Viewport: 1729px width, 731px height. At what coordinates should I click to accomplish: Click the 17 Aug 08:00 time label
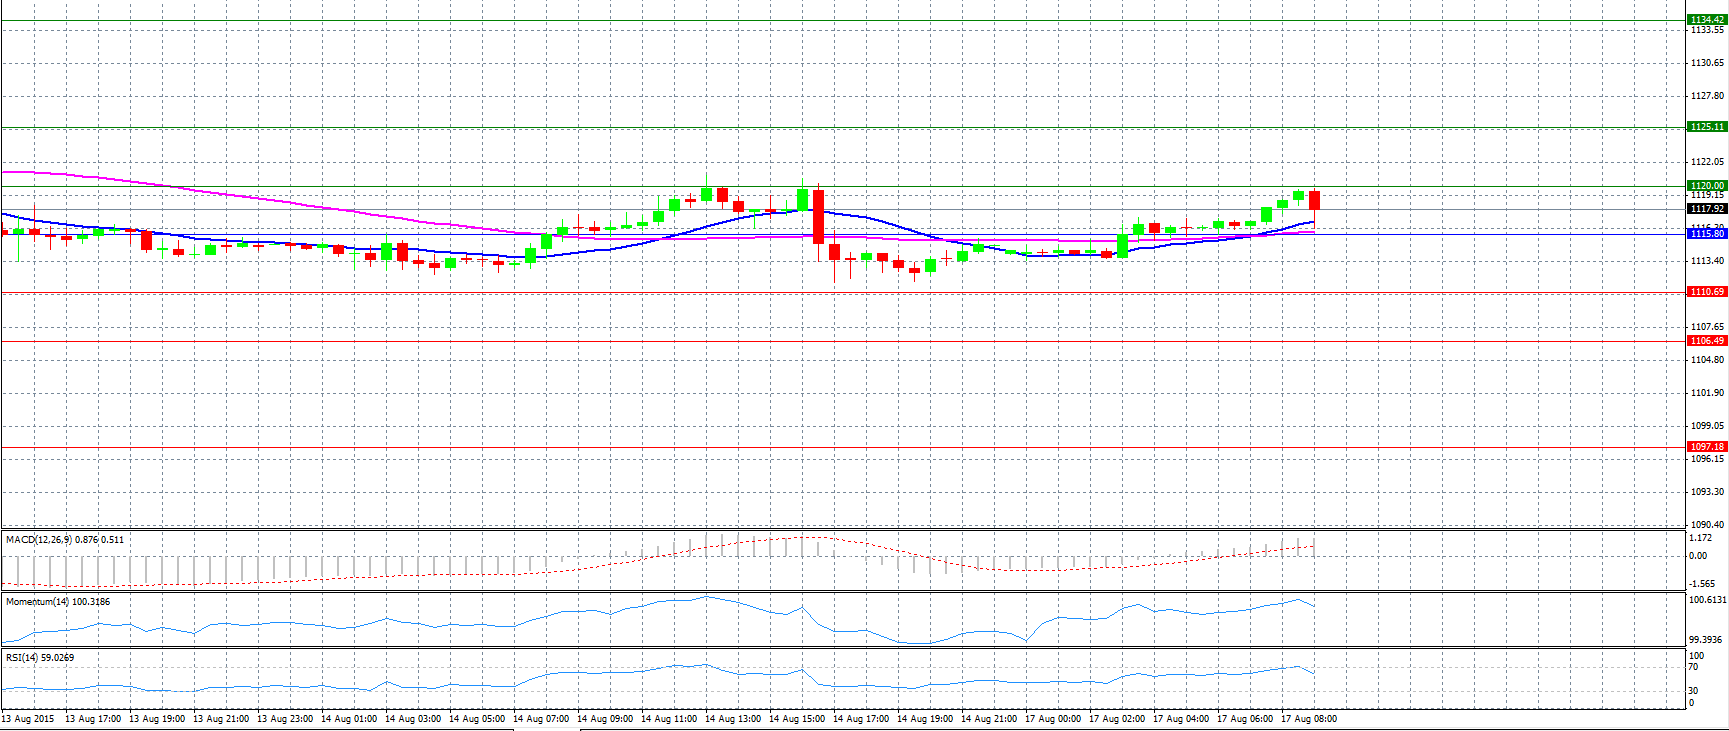[x=1309, y=719]
